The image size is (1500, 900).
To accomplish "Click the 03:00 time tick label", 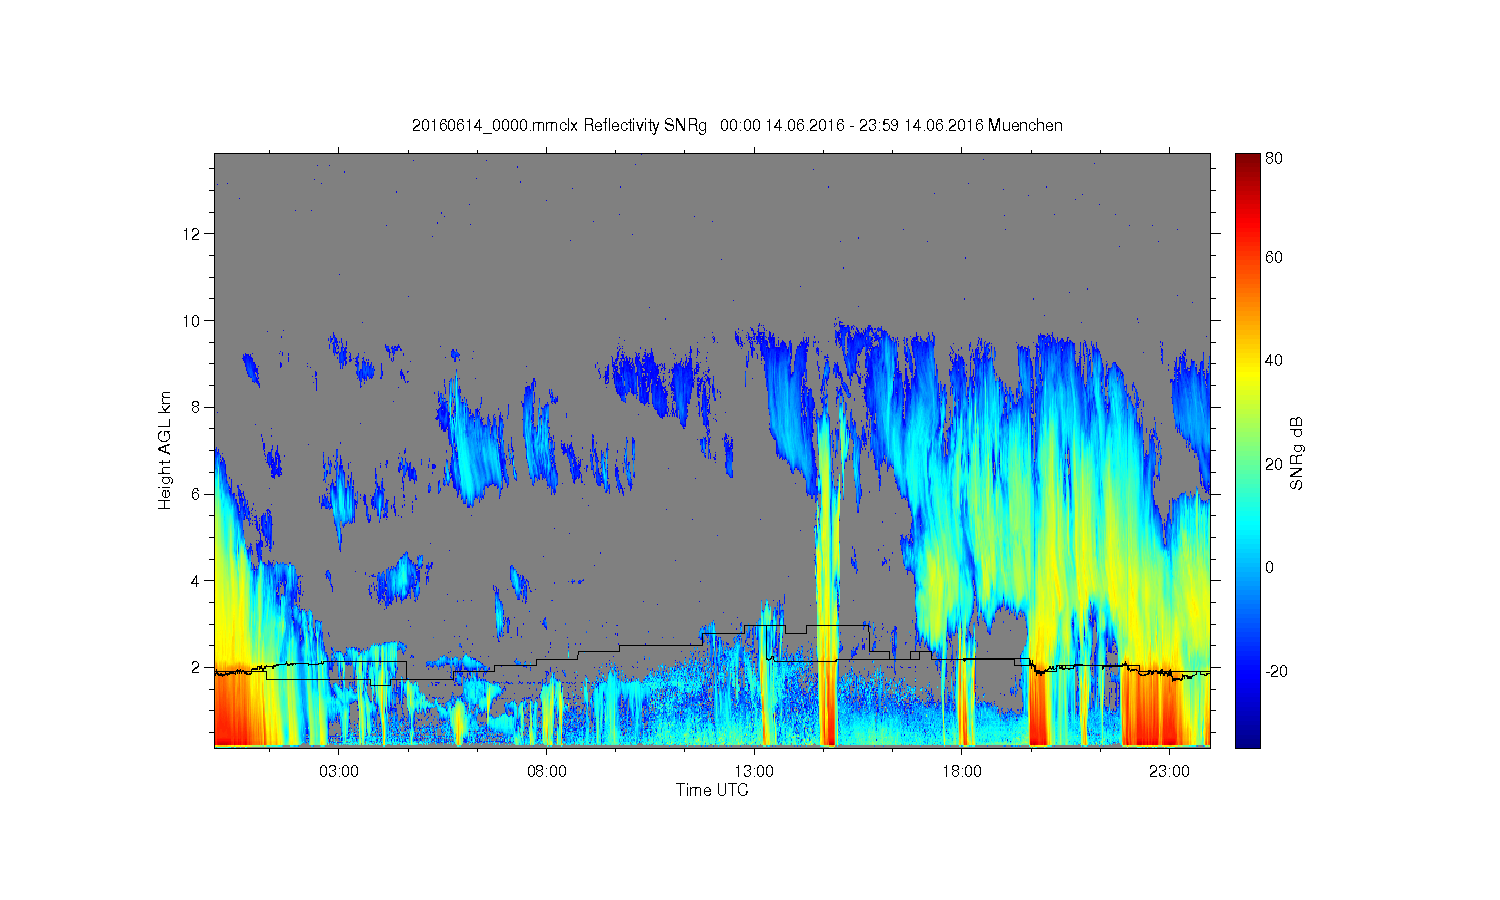I will (339, 772).
